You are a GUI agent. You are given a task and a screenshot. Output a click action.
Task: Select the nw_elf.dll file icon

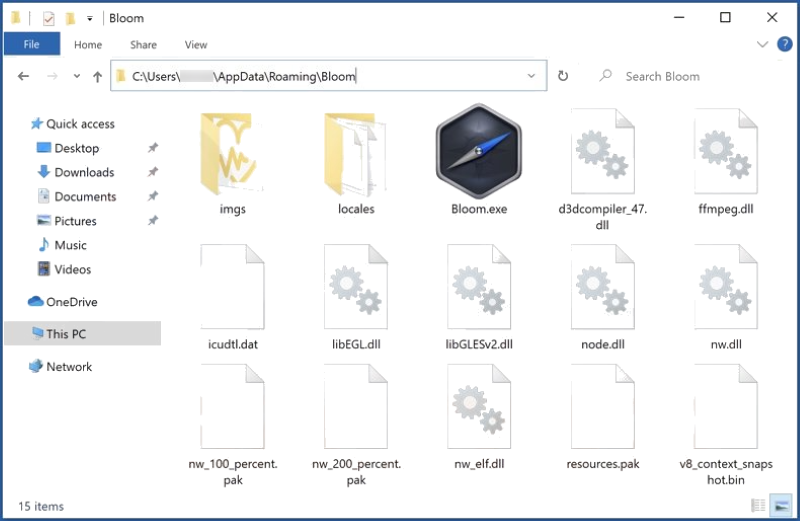479,407
